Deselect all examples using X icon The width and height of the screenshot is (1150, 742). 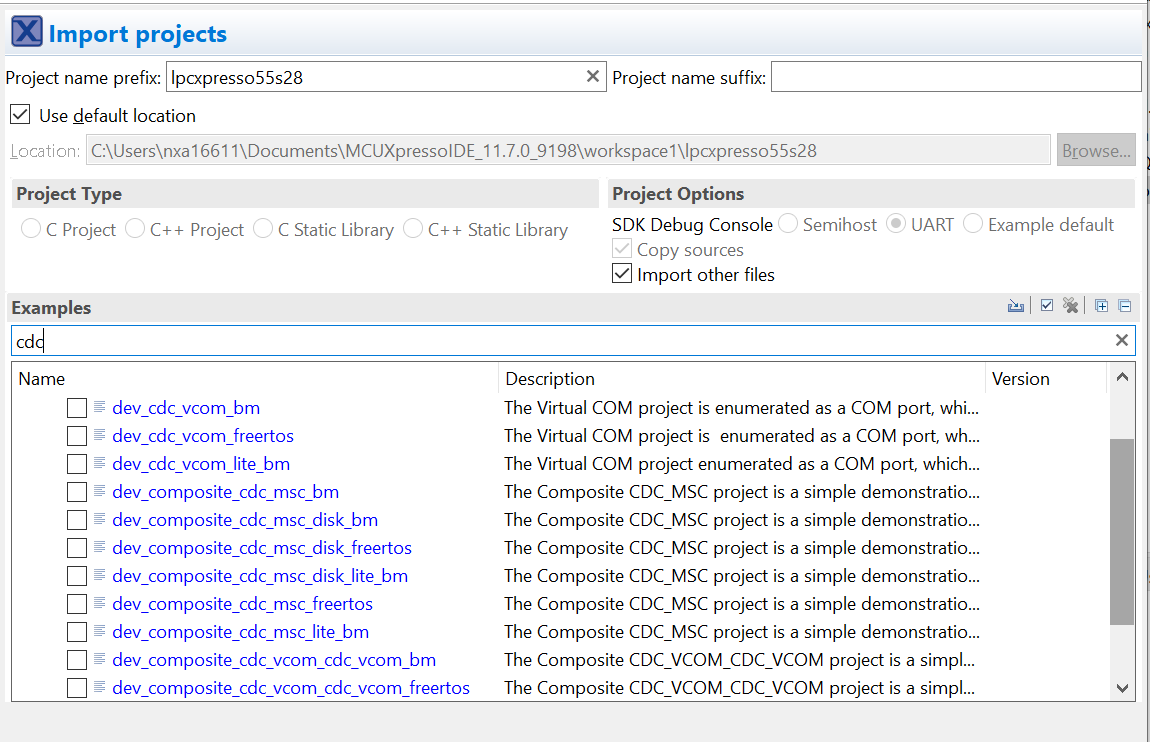click(1071, 305)
